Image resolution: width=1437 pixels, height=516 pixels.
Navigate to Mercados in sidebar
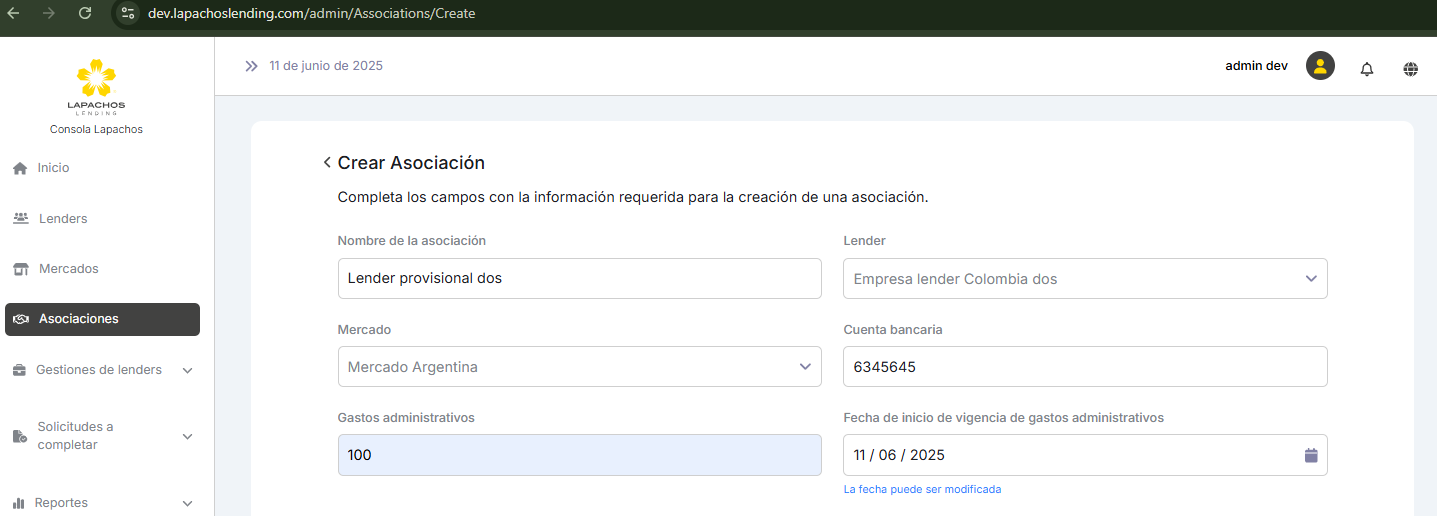tap(68, 269)
